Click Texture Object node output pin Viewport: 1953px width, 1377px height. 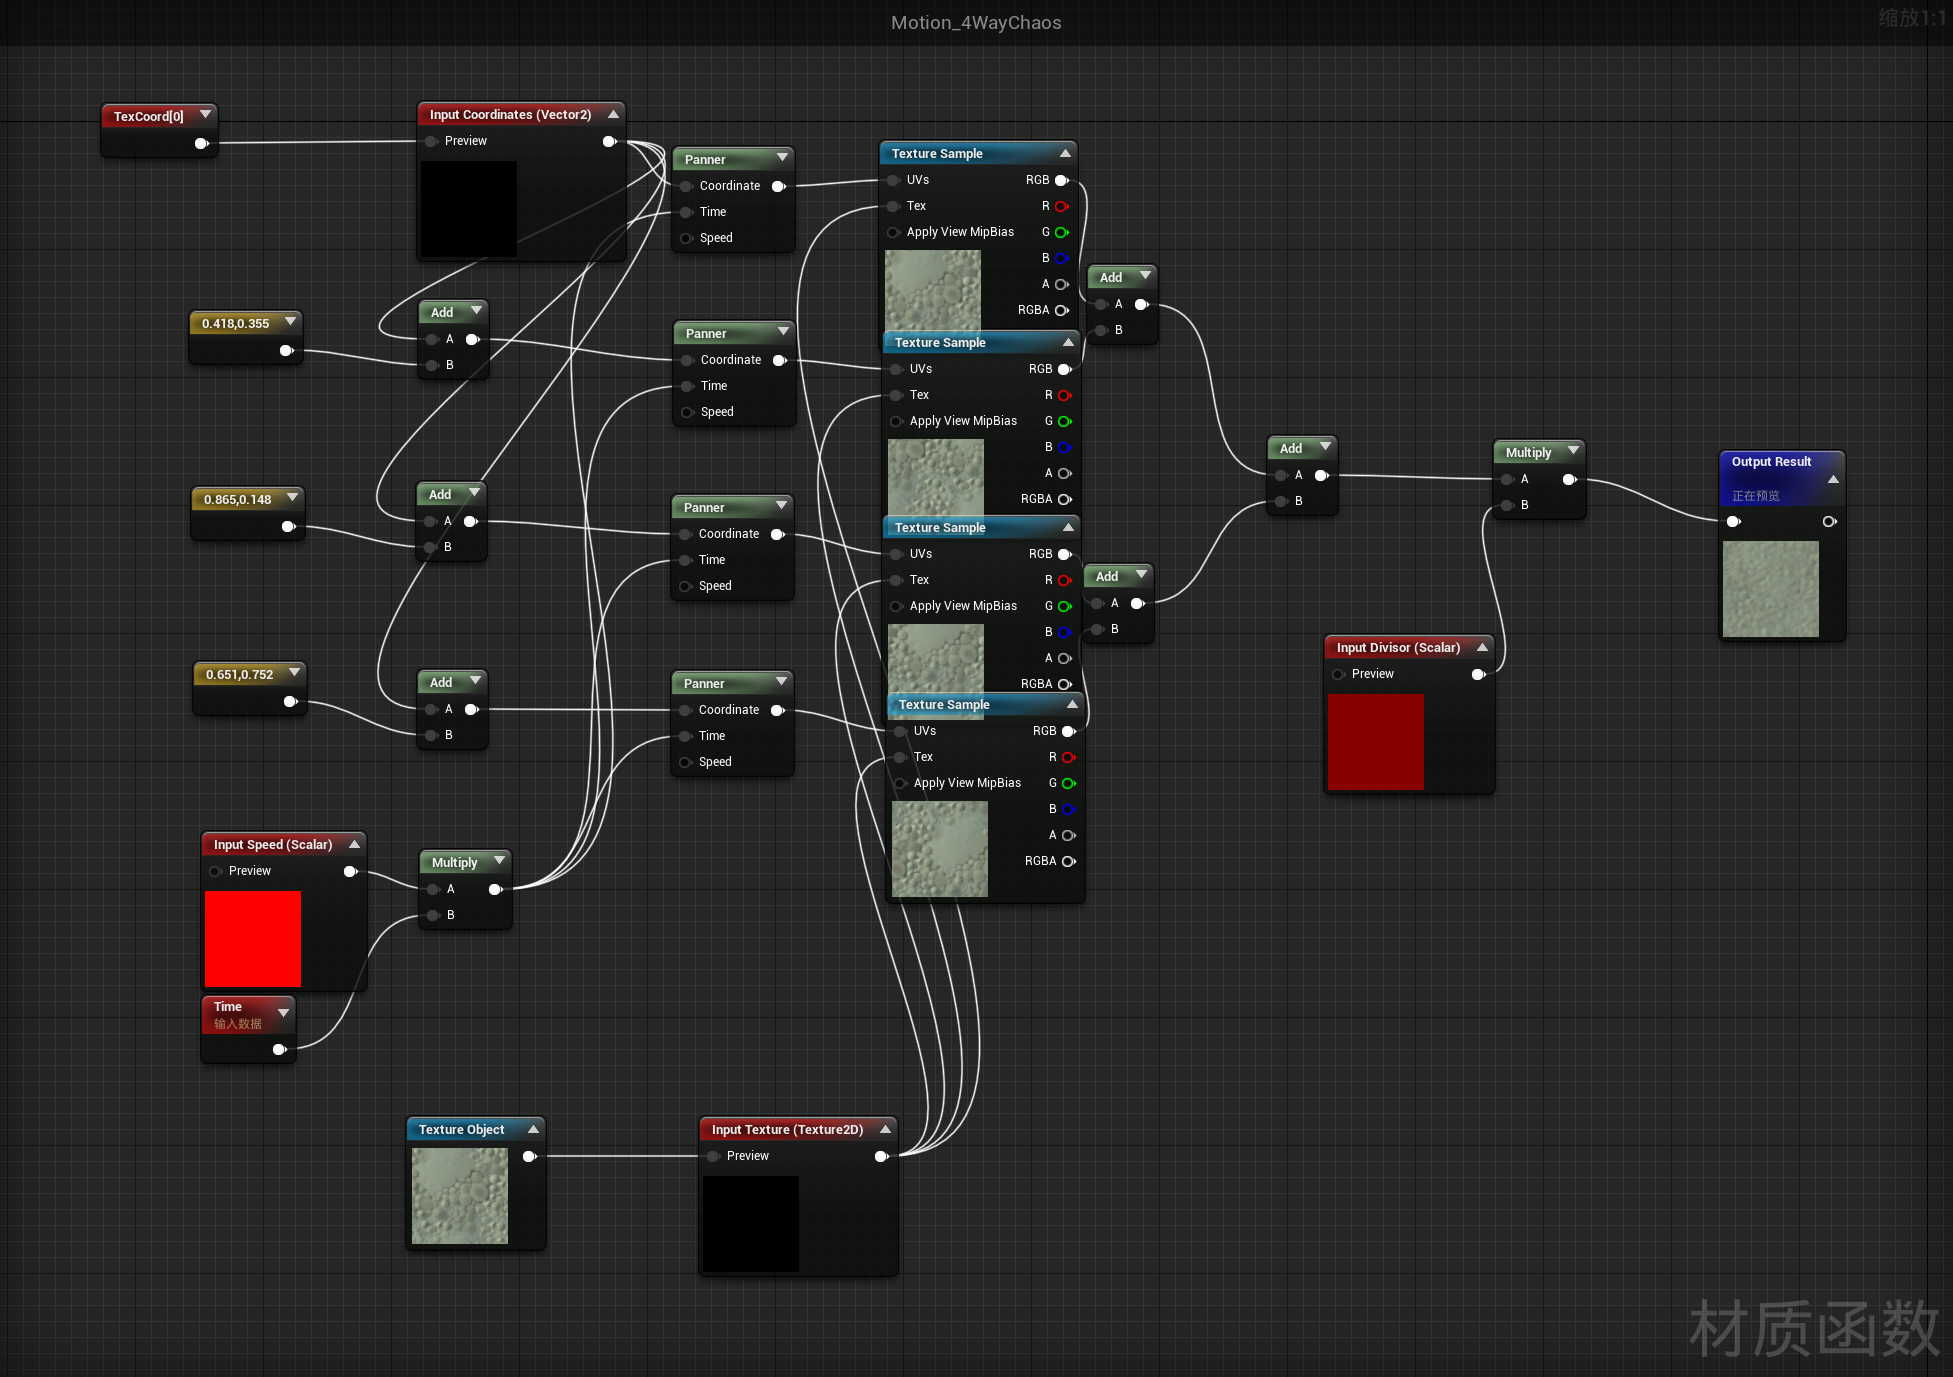[529, 1156]
